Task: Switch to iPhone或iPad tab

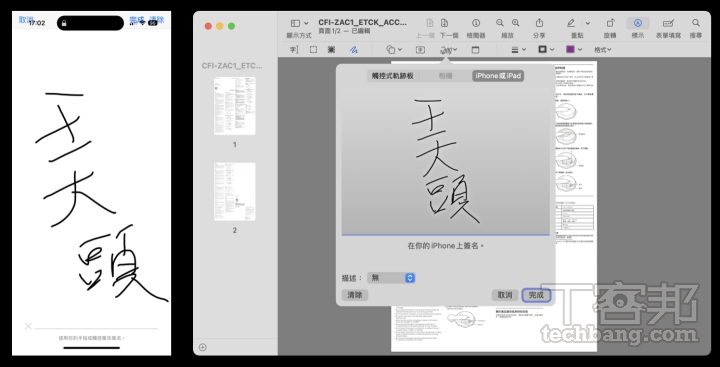Action: [x=498, y=76]
